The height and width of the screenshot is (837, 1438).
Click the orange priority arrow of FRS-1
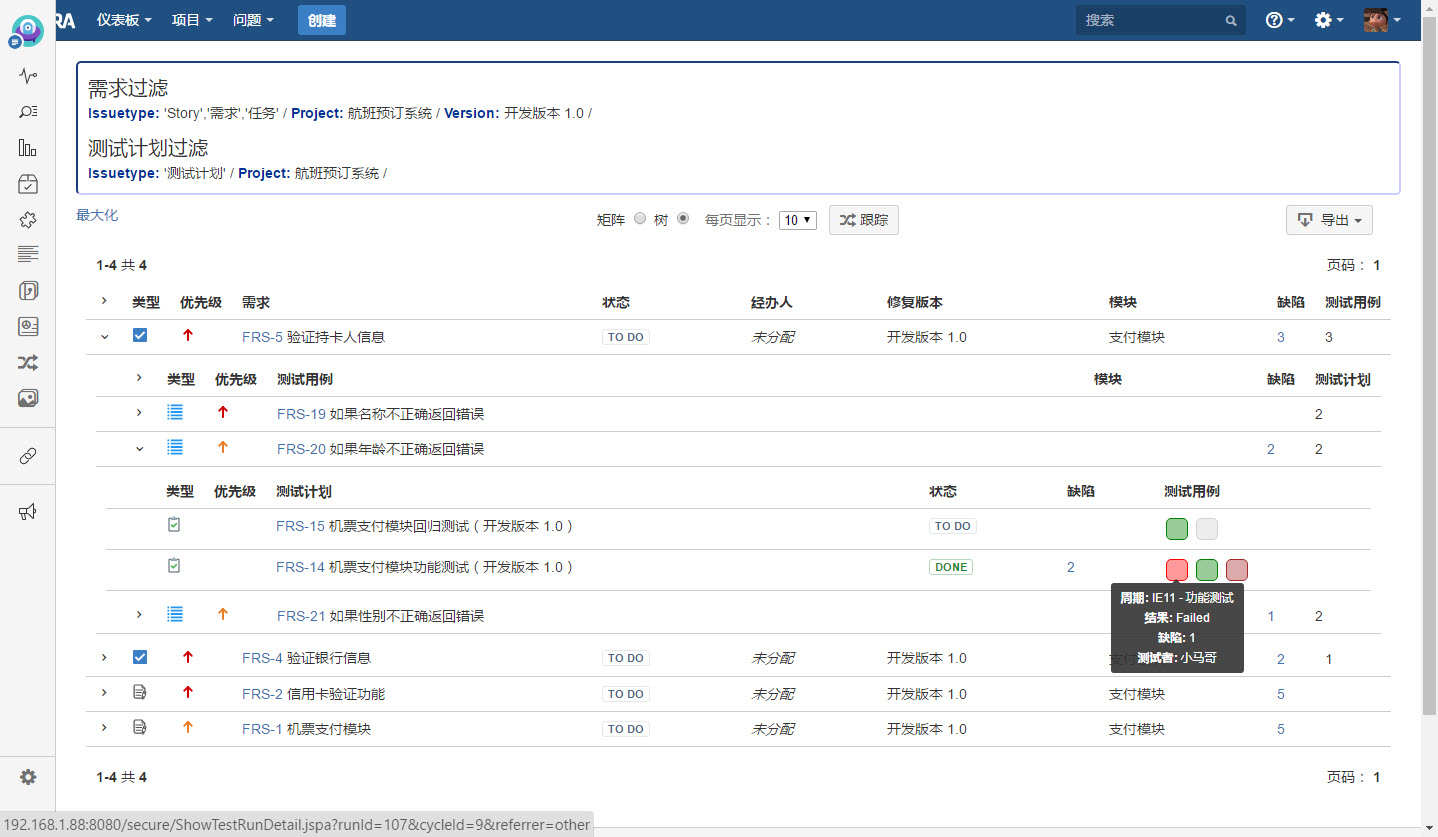(x=188, y=727)
